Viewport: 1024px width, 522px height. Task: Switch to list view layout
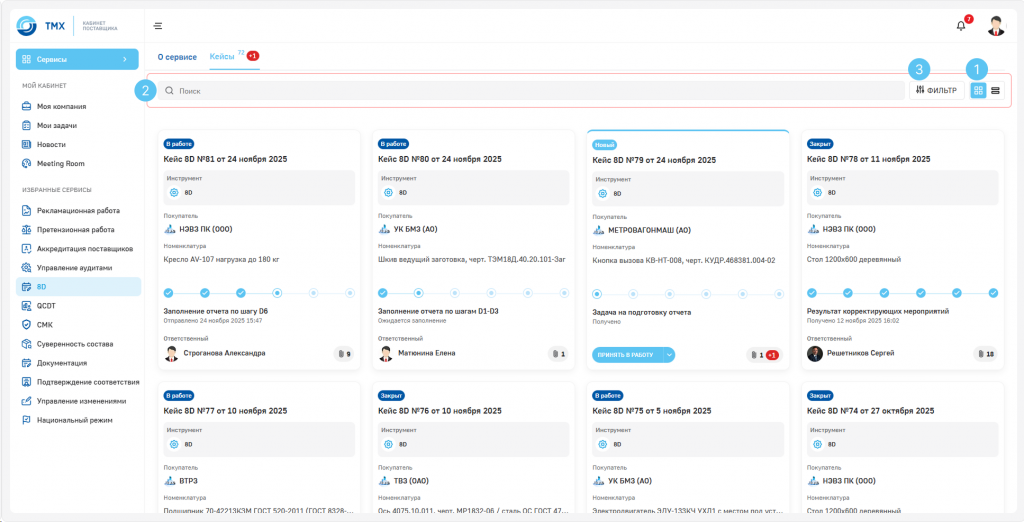coord(996,90)
